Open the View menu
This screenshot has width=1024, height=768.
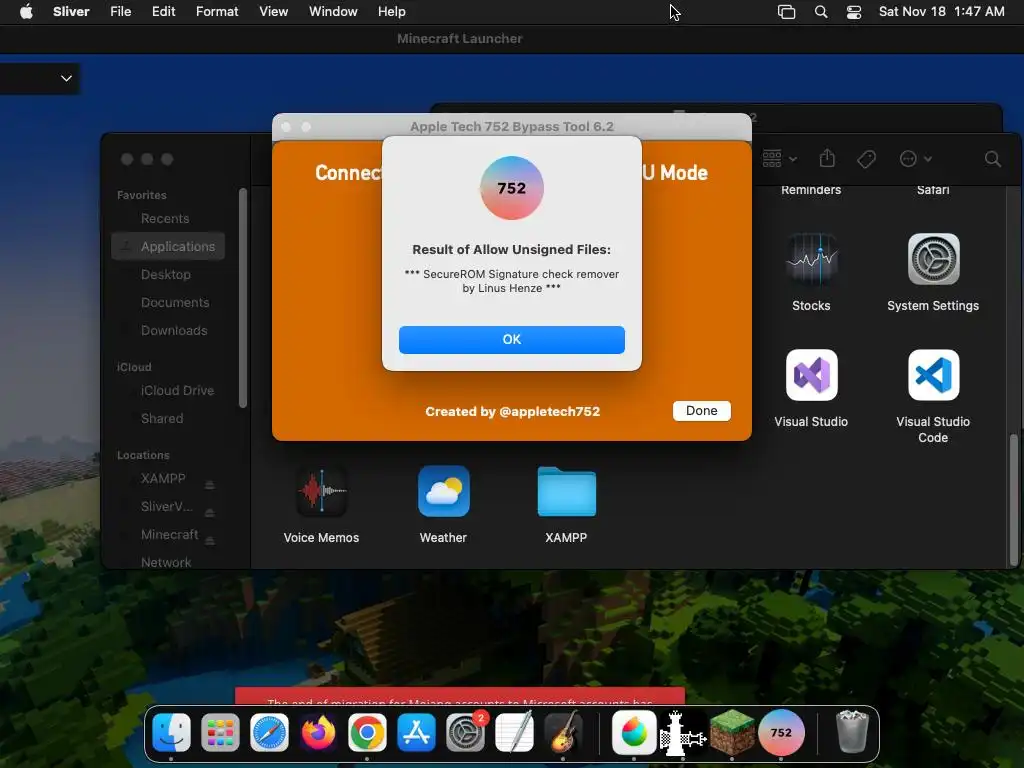point(273,12)
